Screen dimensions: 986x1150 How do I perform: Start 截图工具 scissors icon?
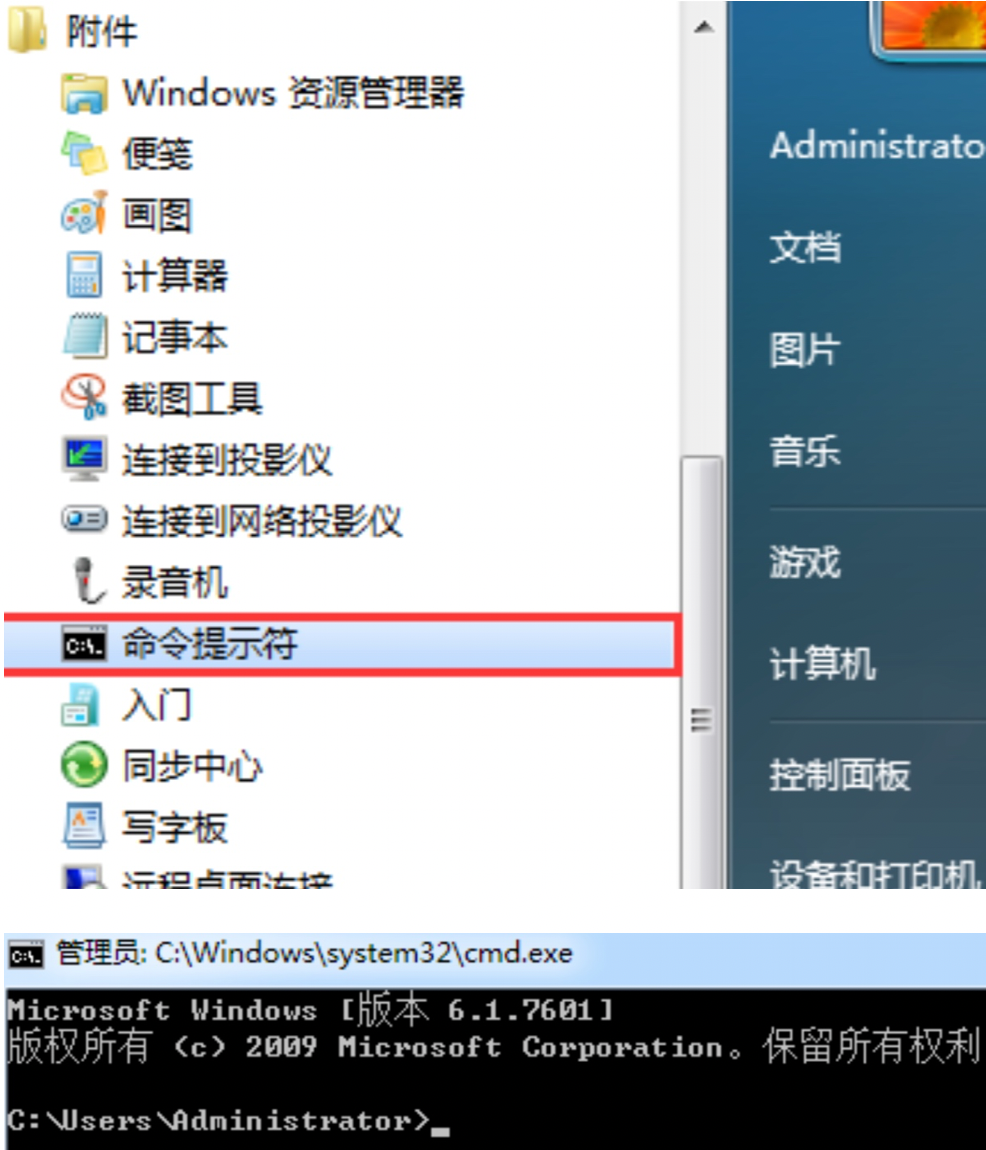[x=84, y=398]
